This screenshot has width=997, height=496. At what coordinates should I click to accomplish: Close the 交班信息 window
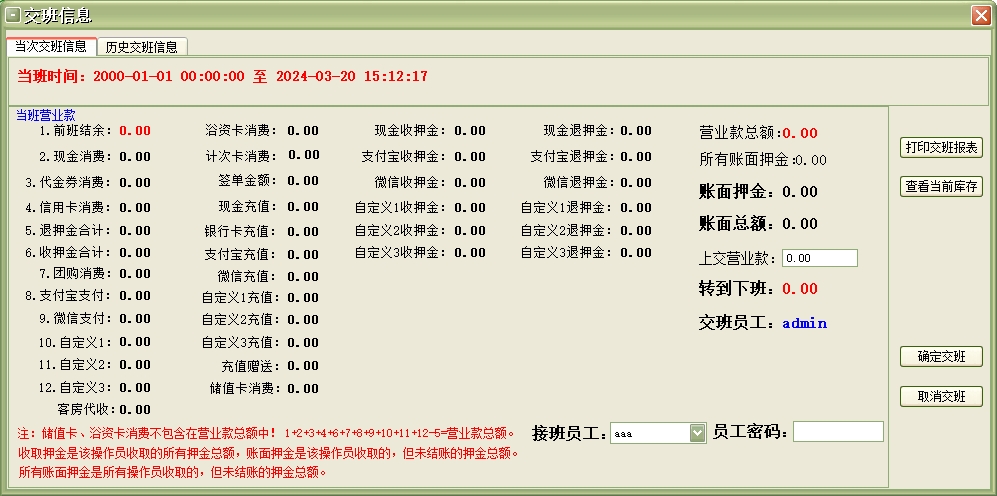(980, 15)
